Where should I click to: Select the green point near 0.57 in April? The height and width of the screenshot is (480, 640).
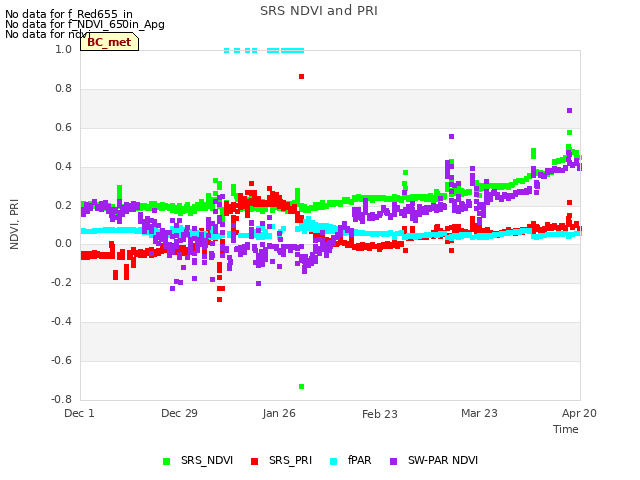coord(569,133)
